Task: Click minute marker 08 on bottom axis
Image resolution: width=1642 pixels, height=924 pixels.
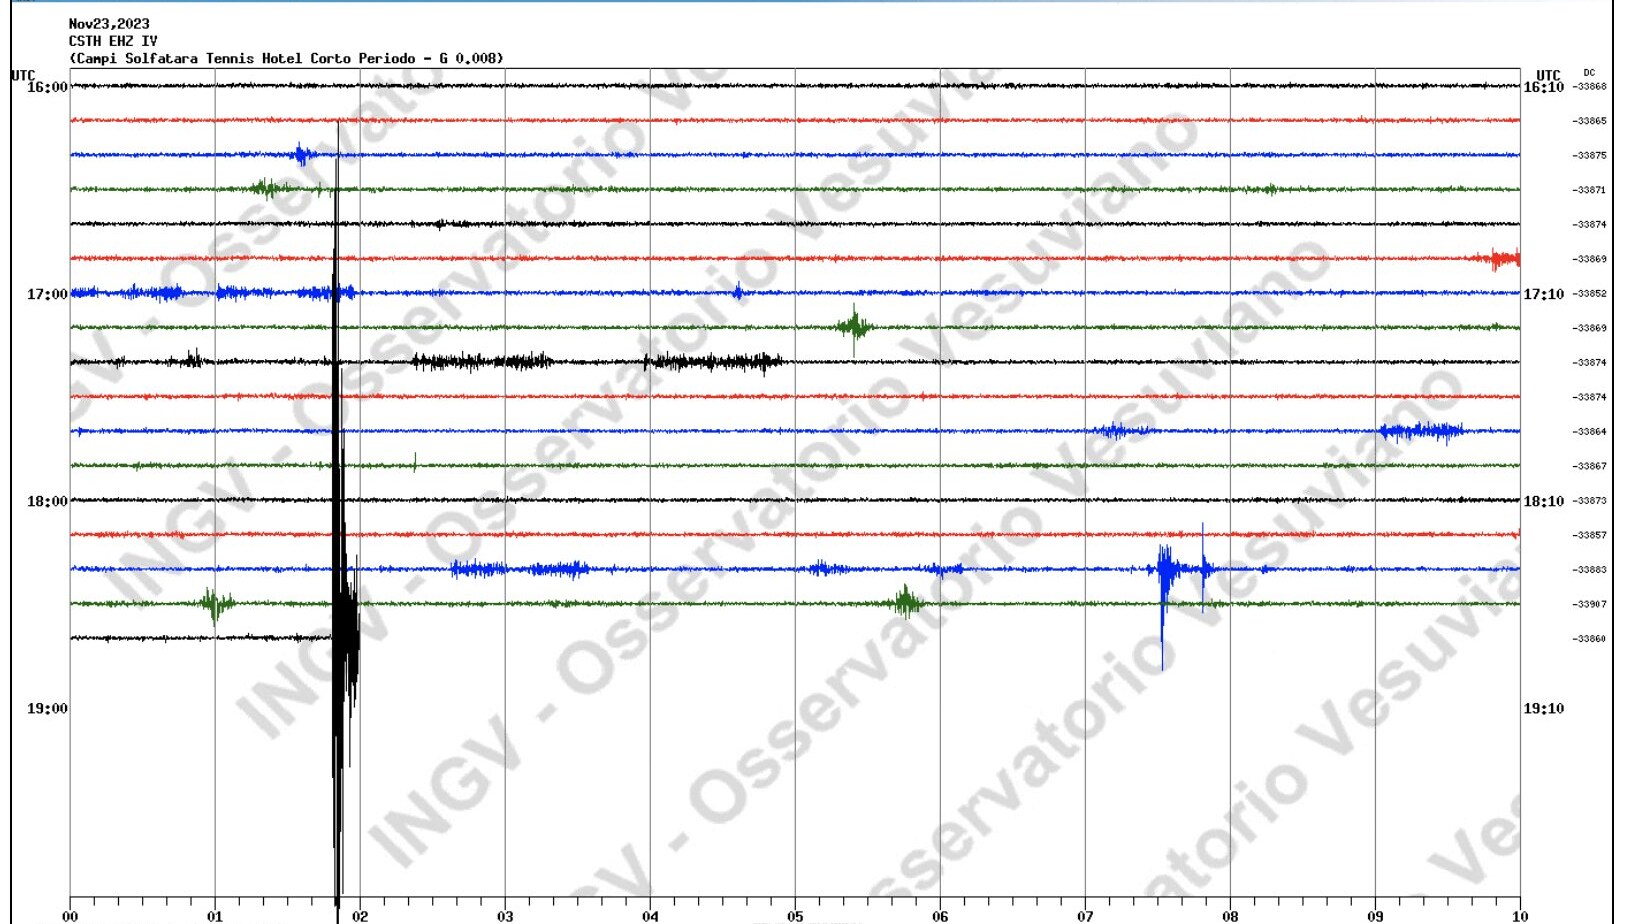Action: pos(1230,916)
